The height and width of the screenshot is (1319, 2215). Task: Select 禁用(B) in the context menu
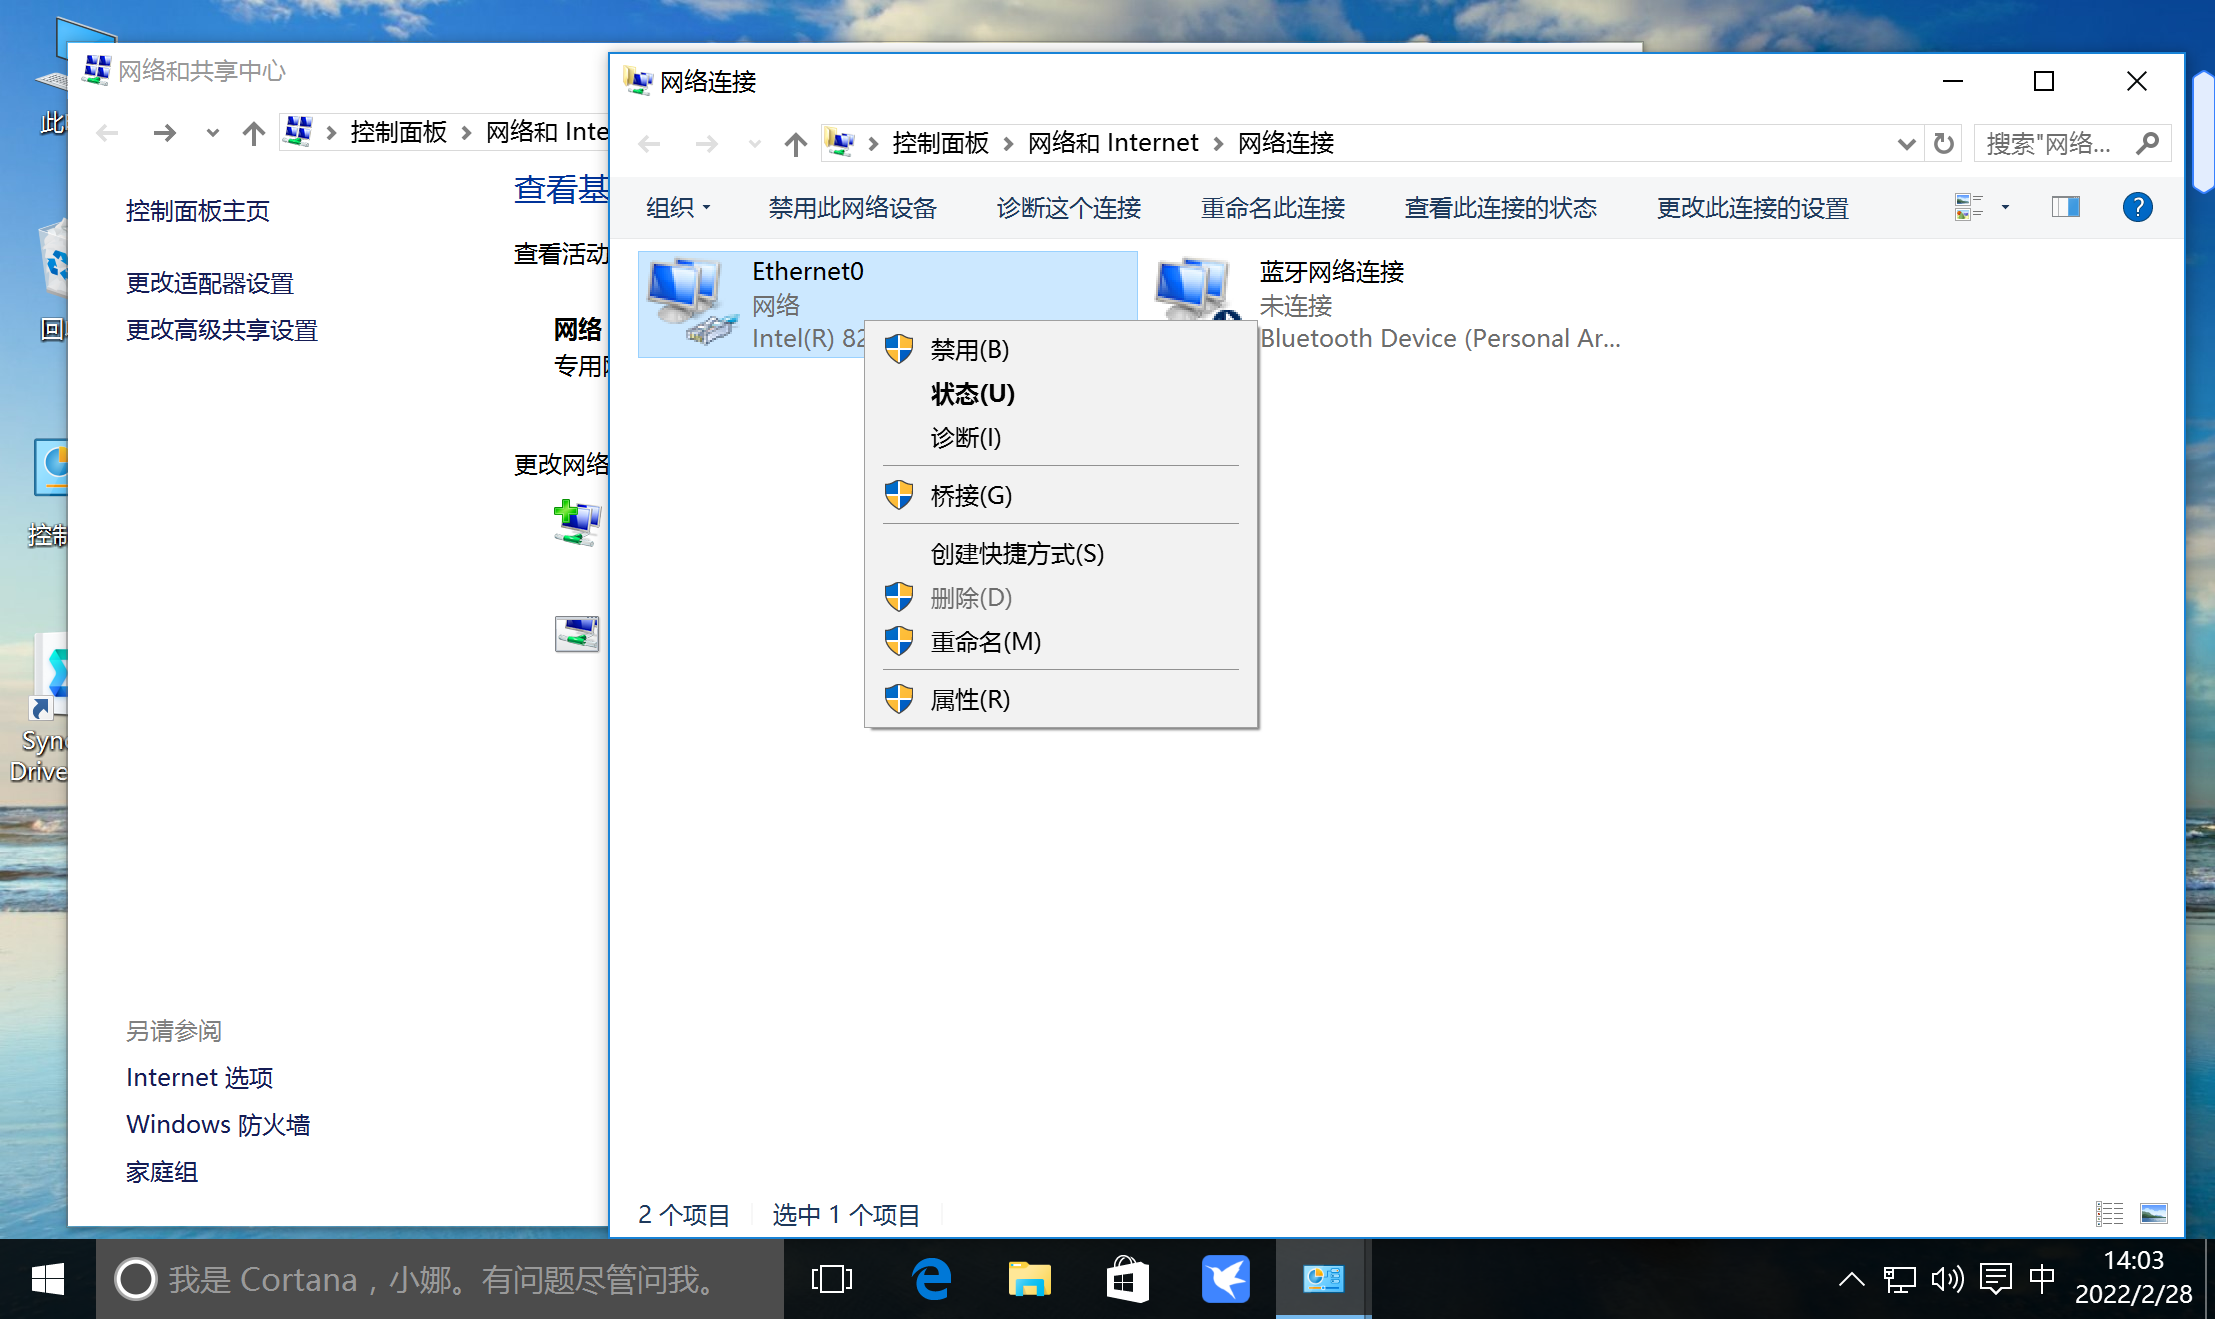969,350
